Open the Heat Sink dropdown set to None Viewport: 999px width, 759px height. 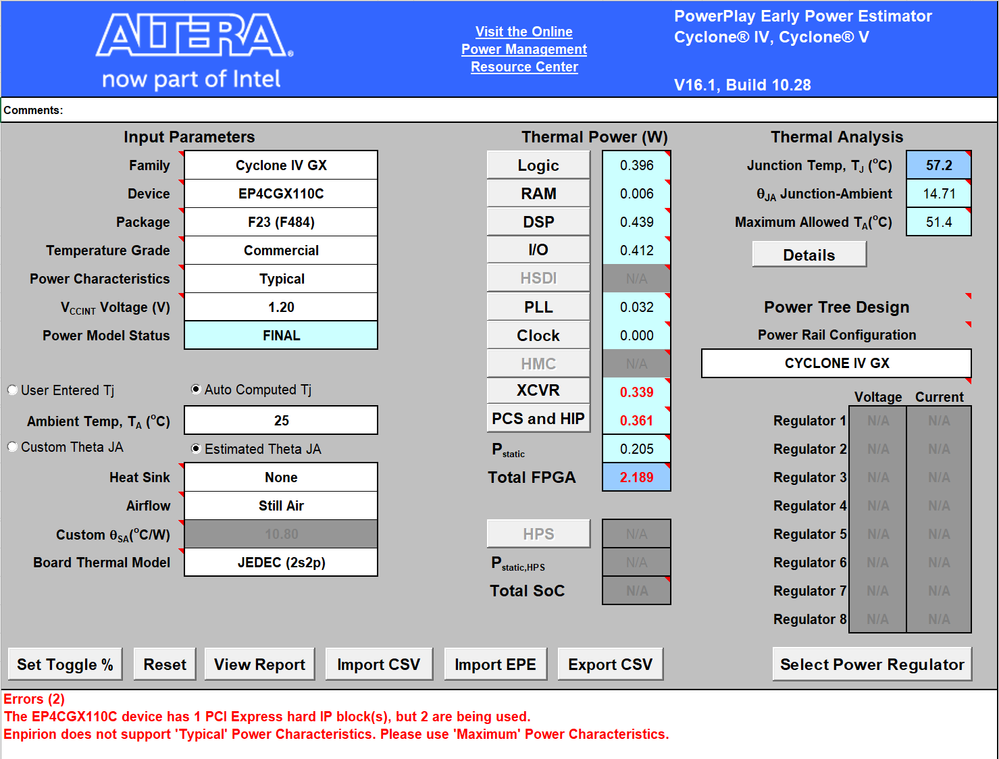[281, 477]
